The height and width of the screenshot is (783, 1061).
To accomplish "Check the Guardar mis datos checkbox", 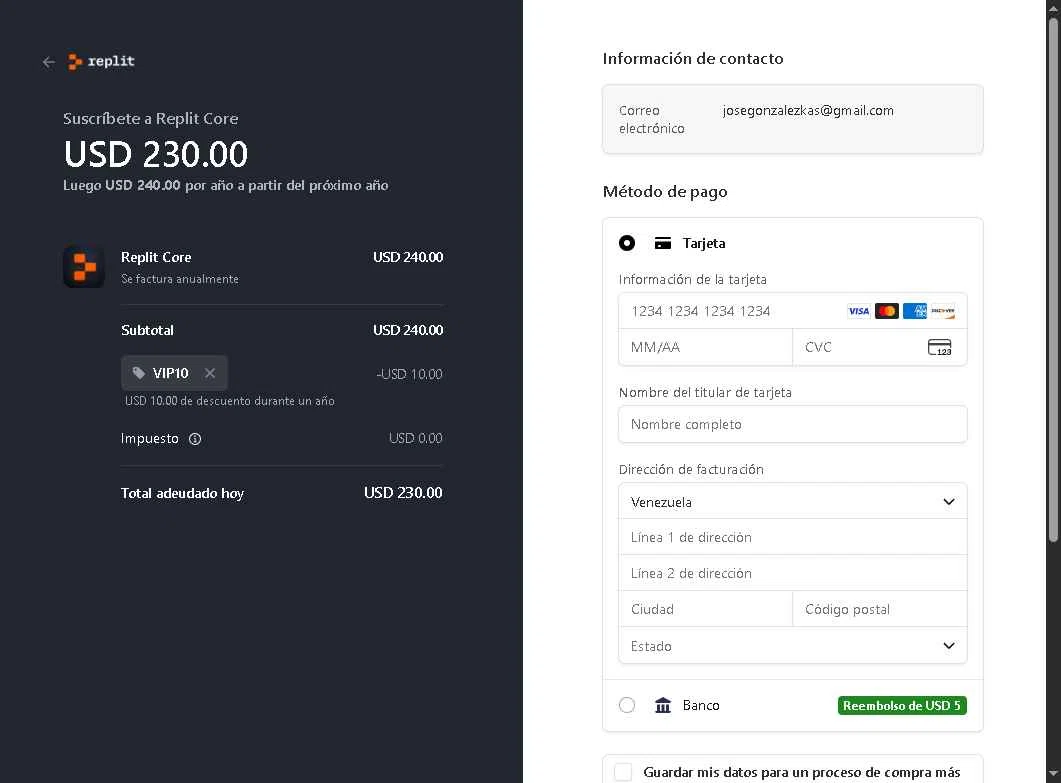I will (x=624, y=772).
